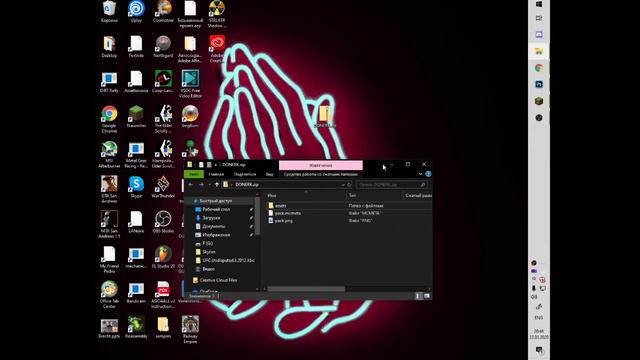Launch Northgard desktop shortcut
The width and height of the screenshot is (640, 360).
[x=163, y=47]
